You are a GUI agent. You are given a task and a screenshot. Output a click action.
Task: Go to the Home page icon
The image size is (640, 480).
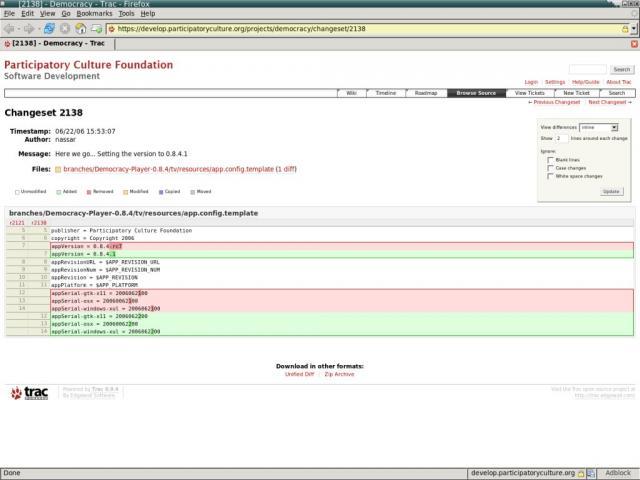80,29
